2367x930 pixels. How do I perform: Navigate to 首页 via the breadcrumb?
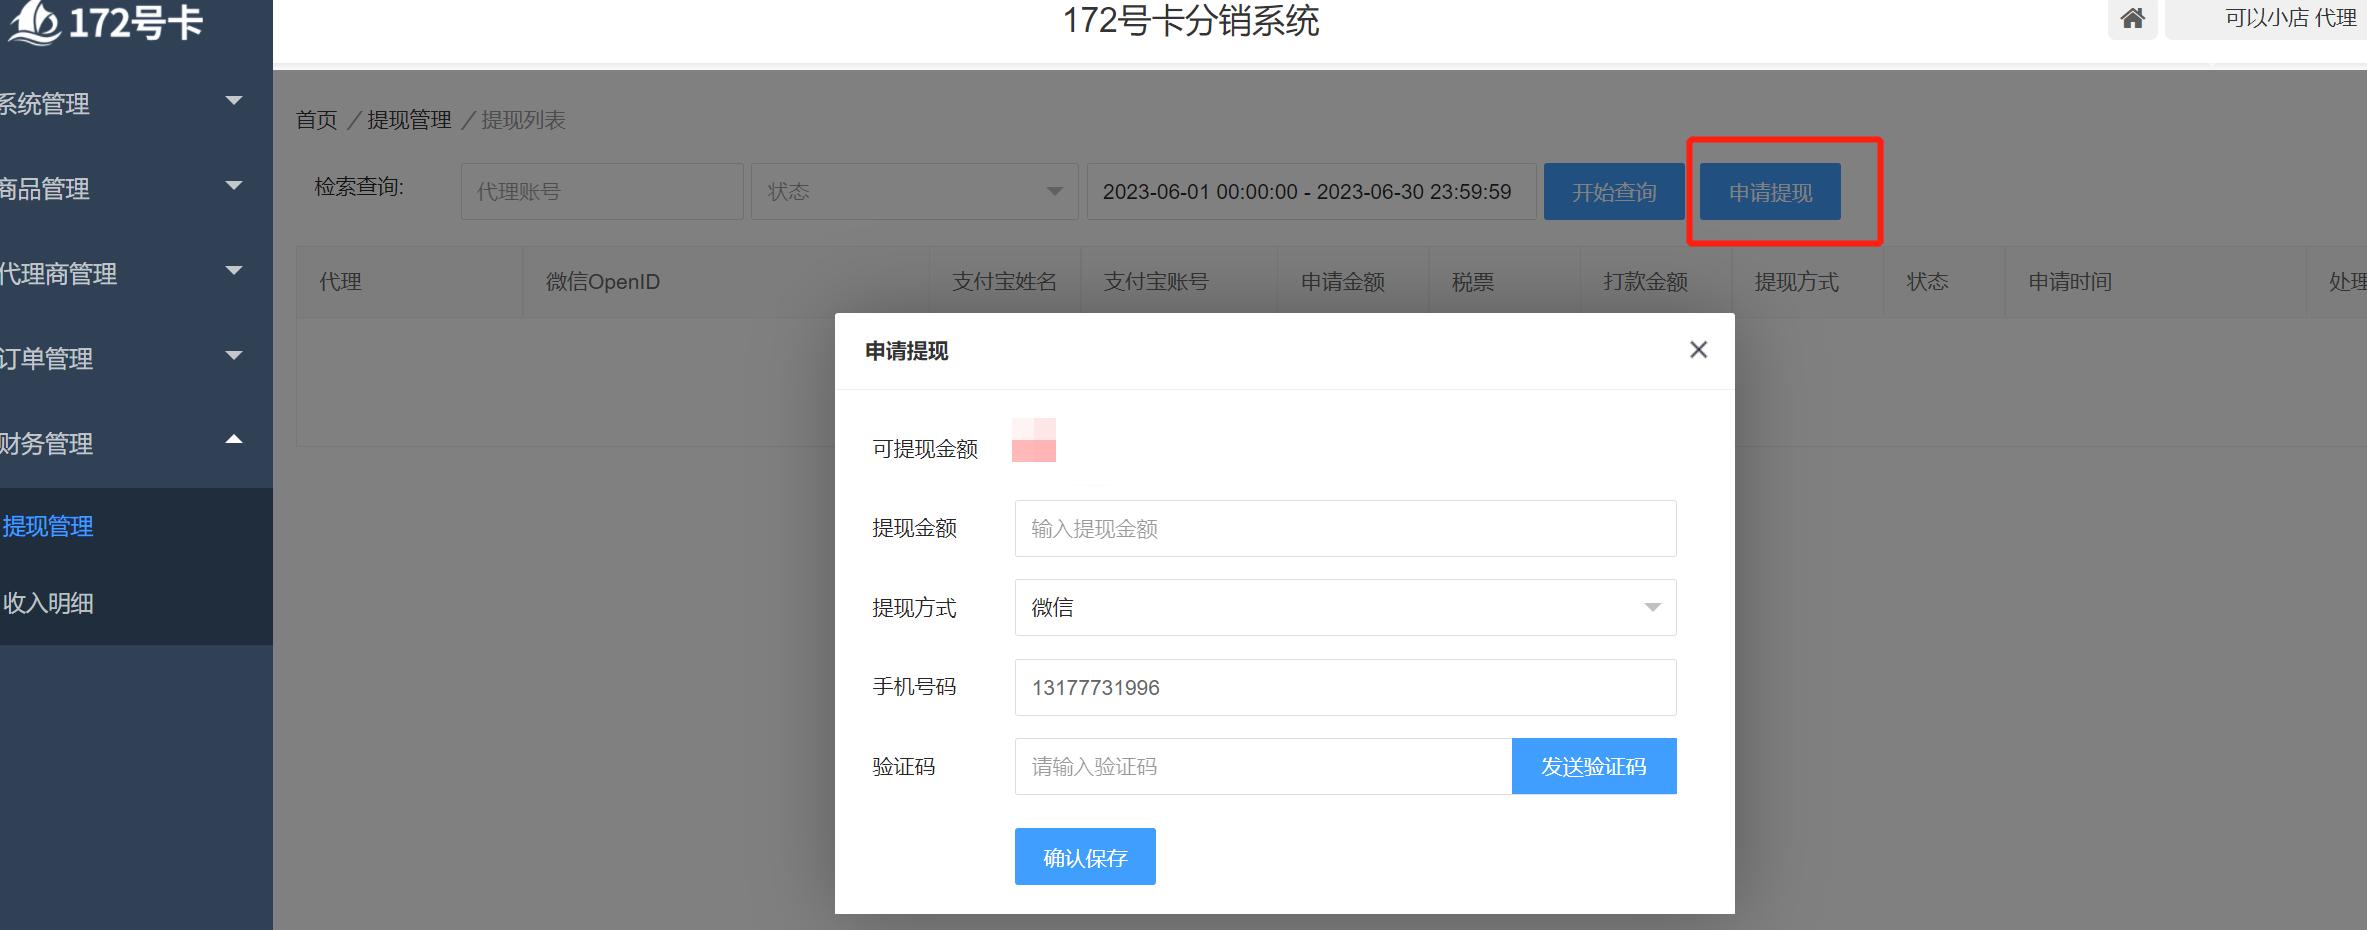point(318,119)
